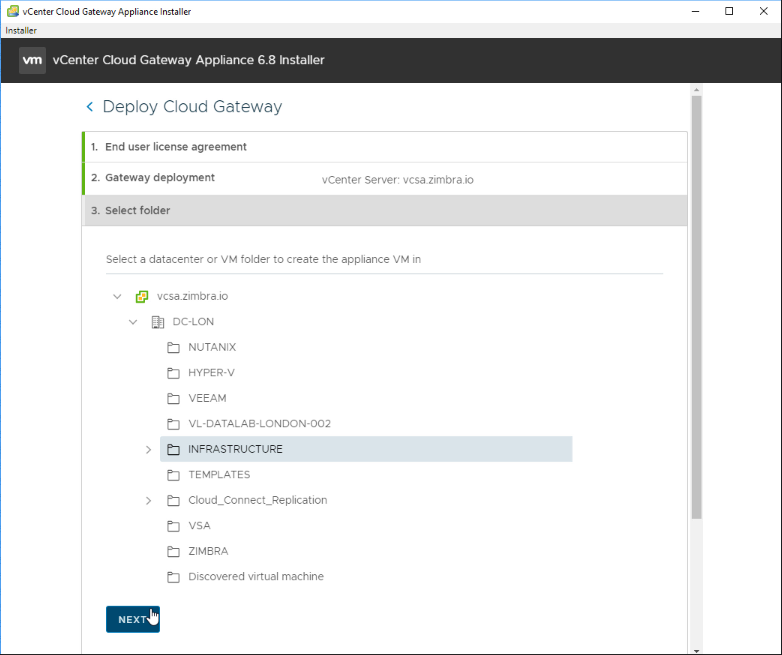Open the Installer menu
This screenshot has width=782, height=655.
point(21,30)
